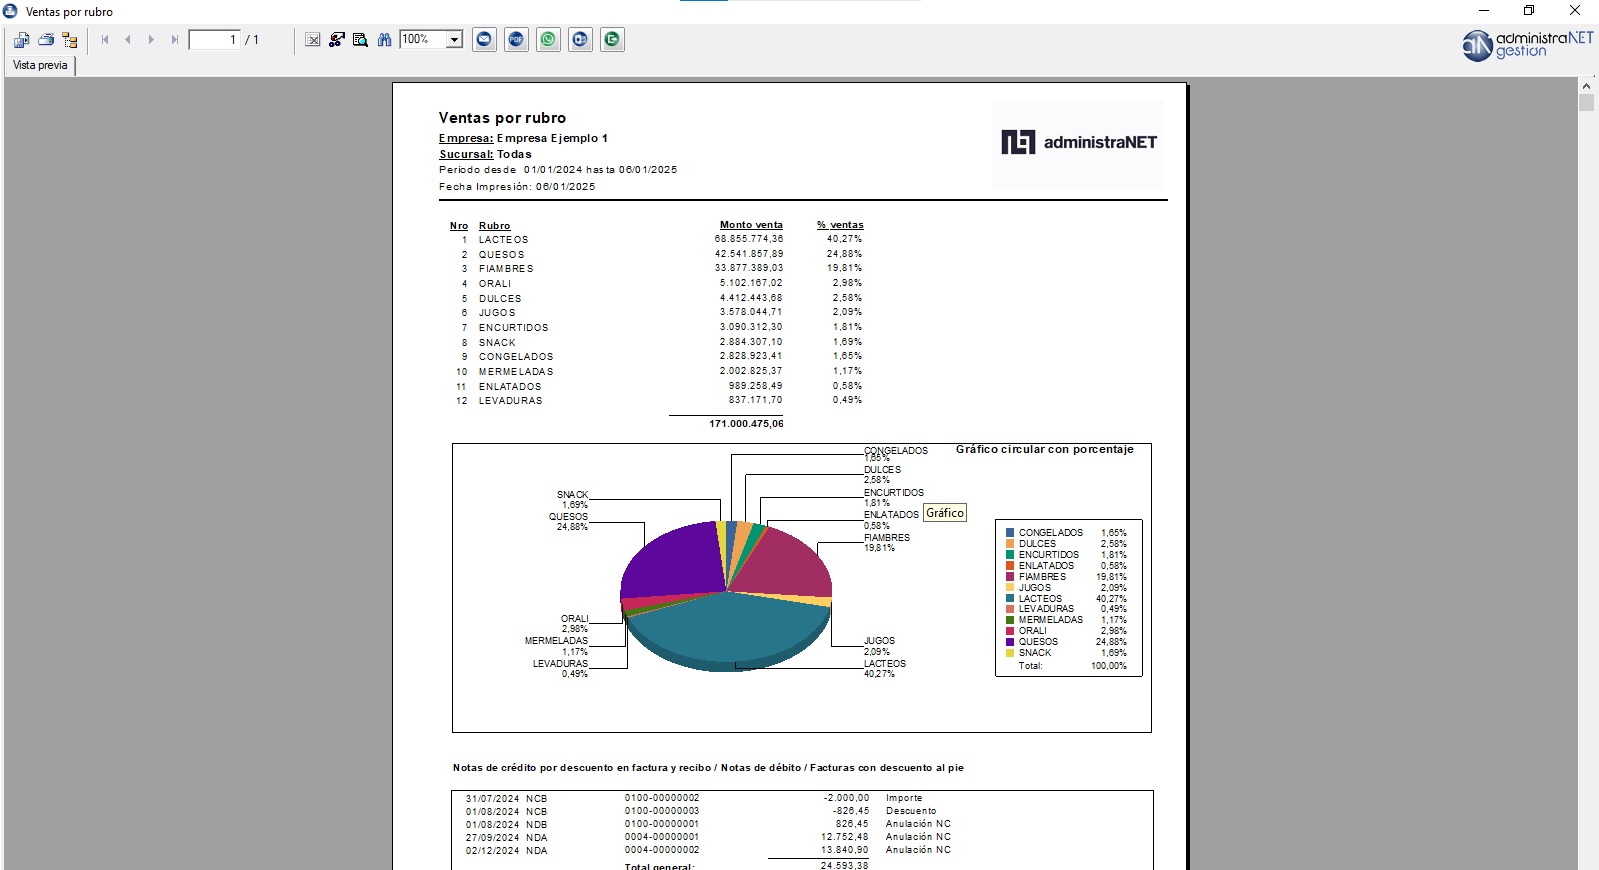The height and width of the screenshot is (870, 1599).
Task: Click the magnifier search text icon
Action: click(x=361, y=40)
